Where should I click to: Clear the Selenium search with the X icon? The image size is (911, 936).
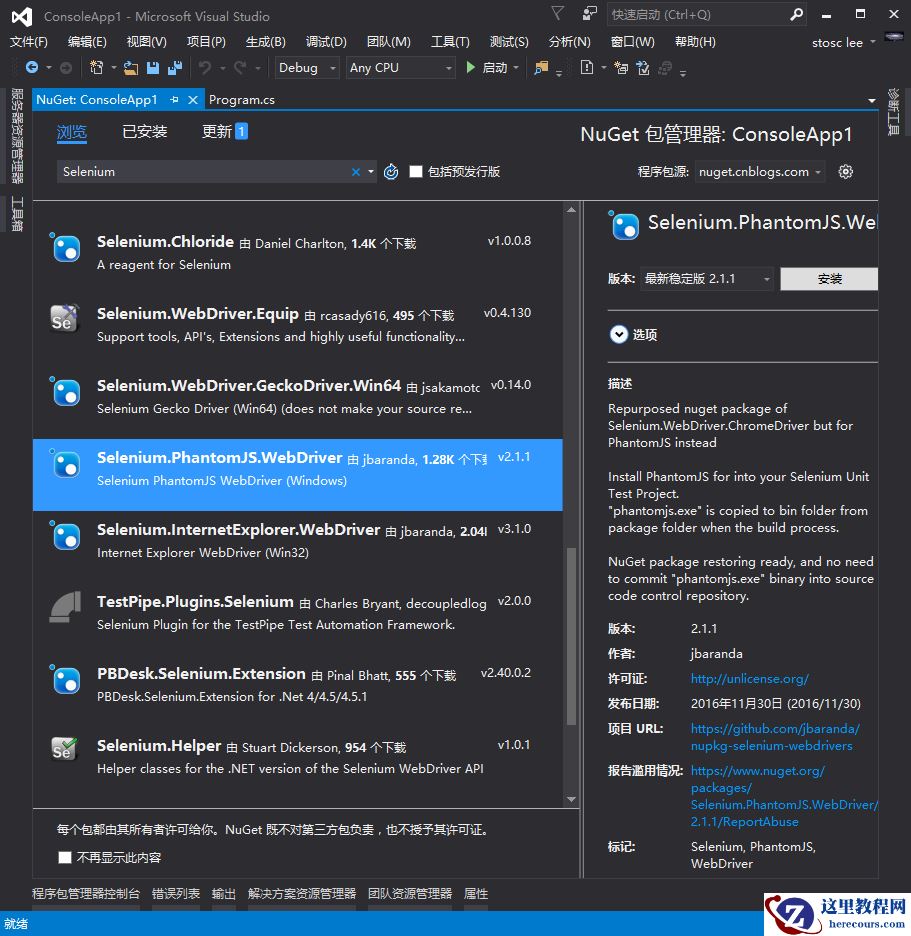[356, 172]
